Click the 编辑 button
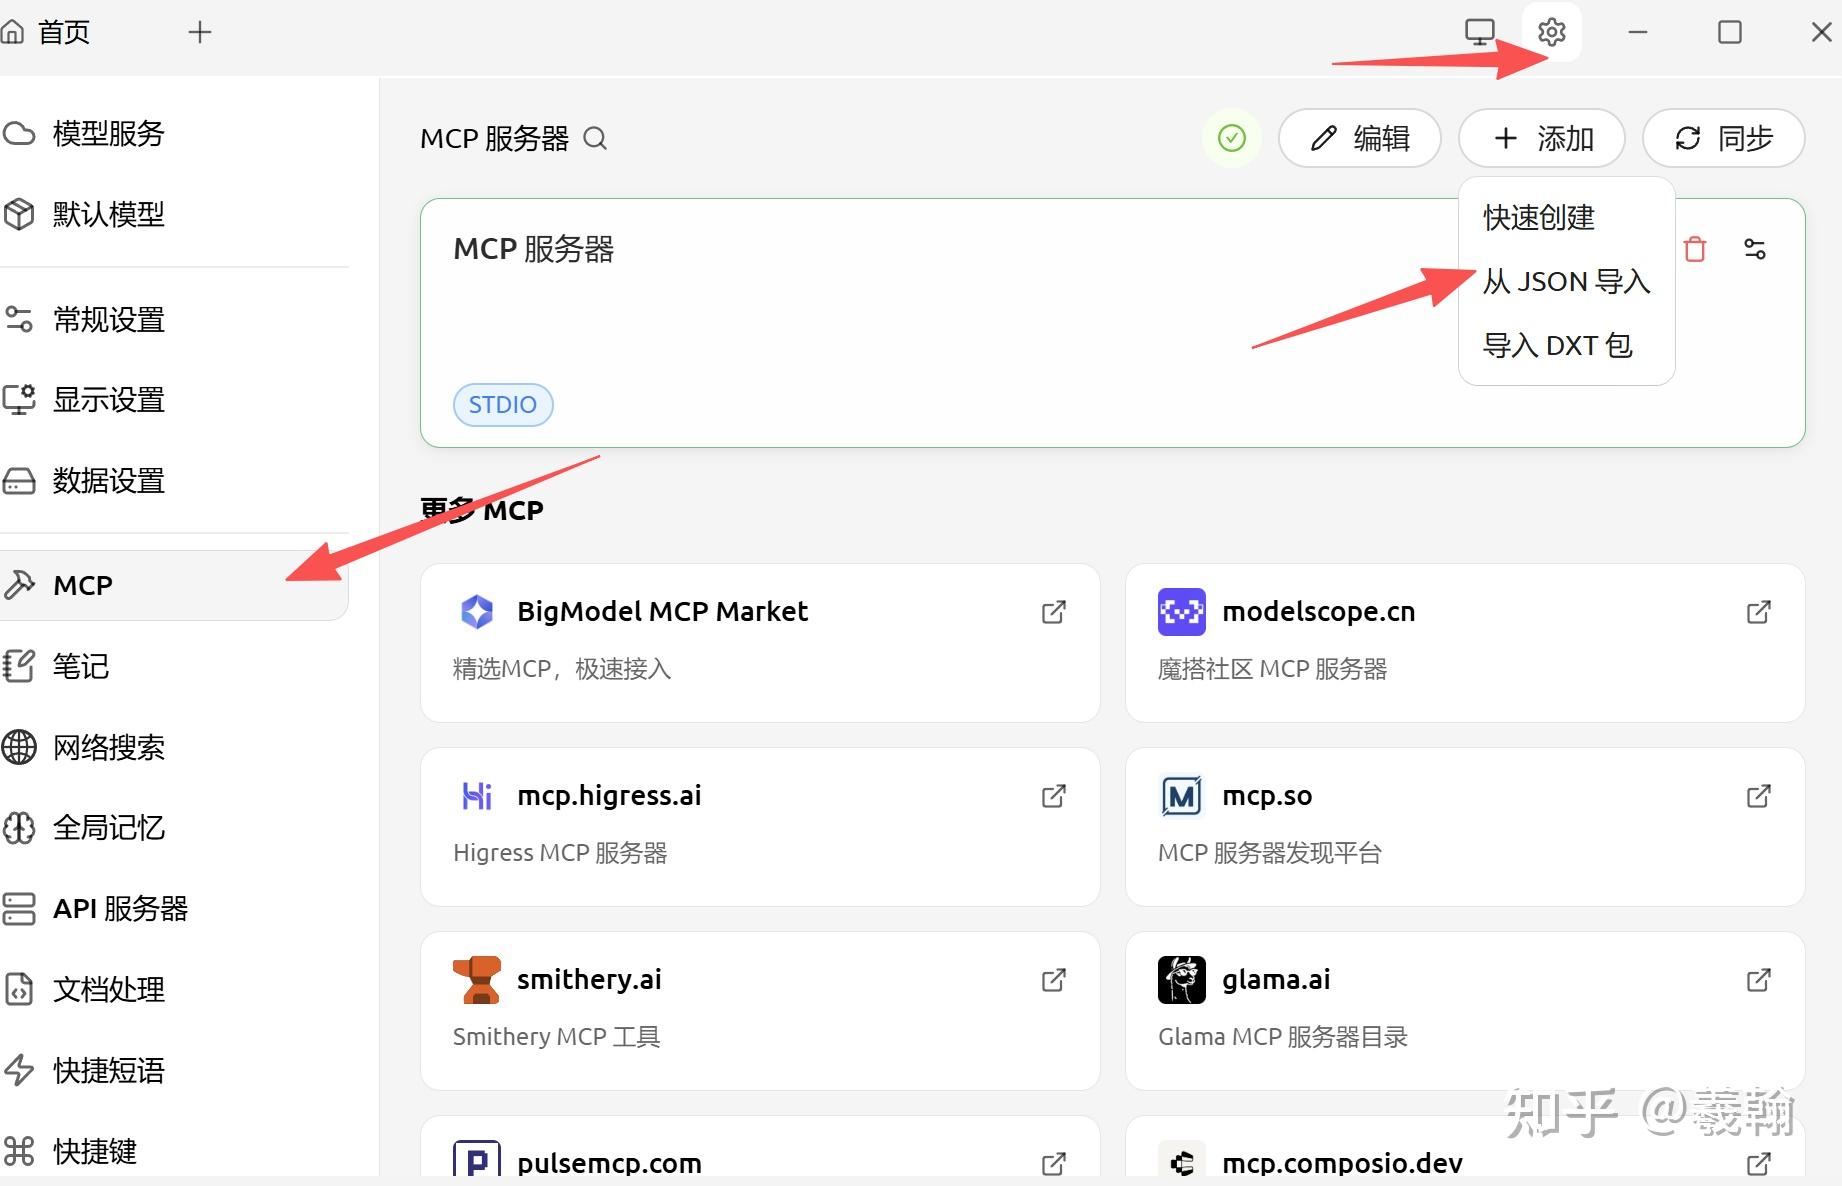The width and height of the screenshot is (1842, 1186). [x=1360, y=139]
